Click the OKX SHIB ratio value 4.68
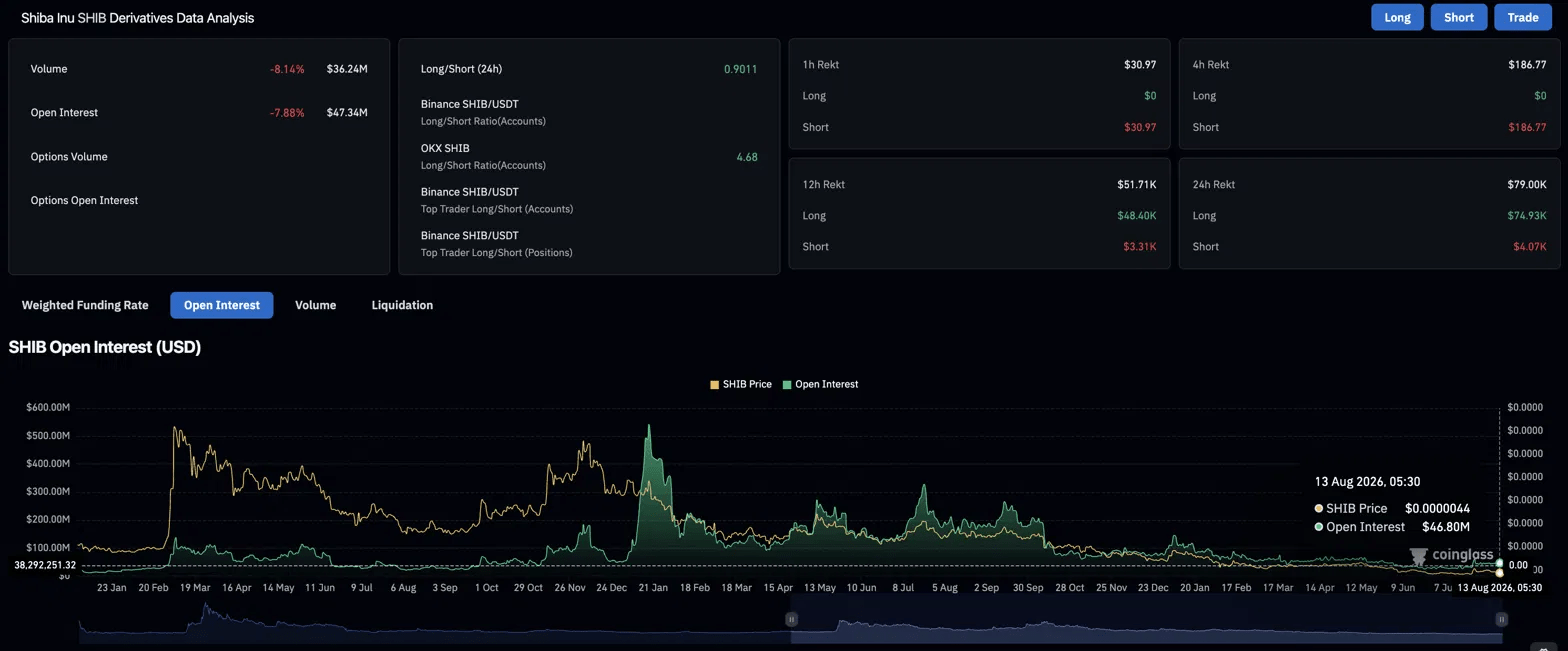Screen dimensions: 1568x651 (x=747, y=157)
